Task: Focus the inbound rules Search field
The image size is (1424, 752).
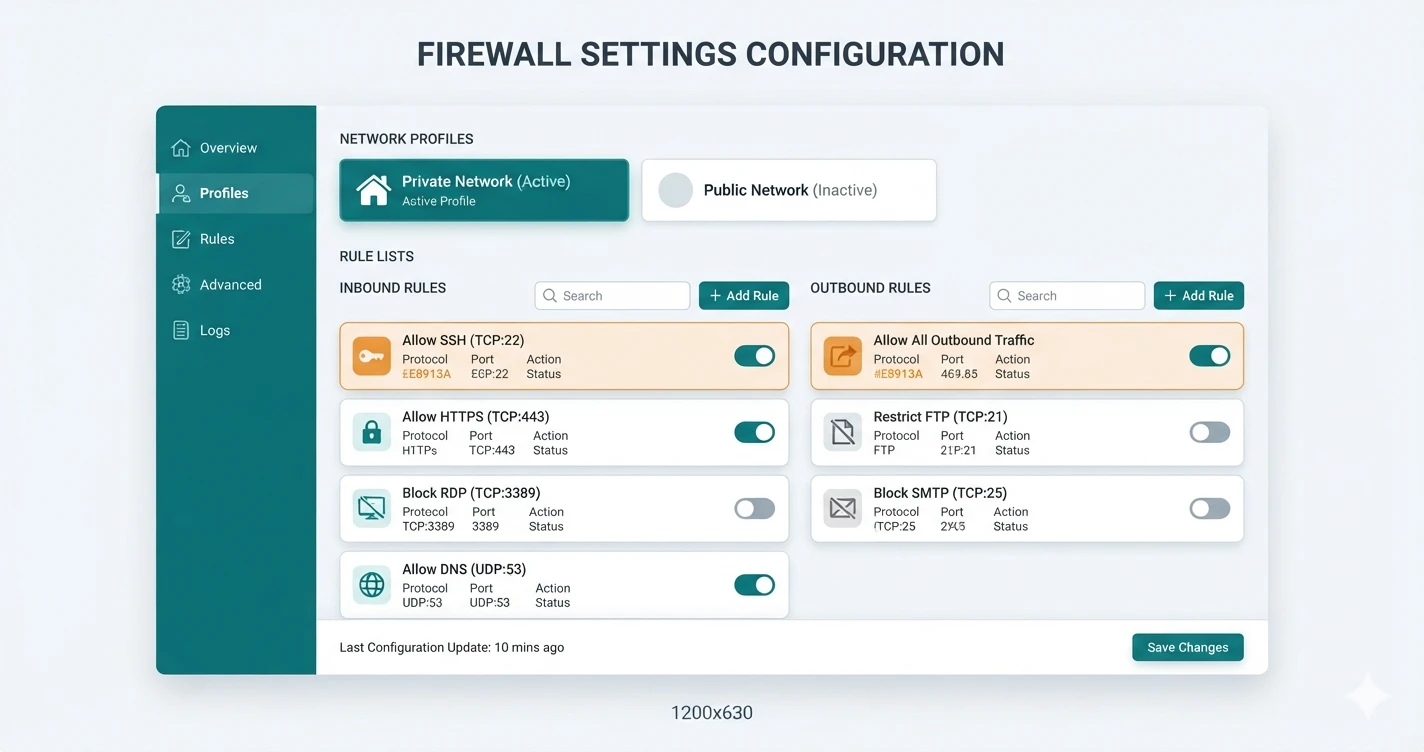Action: (x=613, y=296)
